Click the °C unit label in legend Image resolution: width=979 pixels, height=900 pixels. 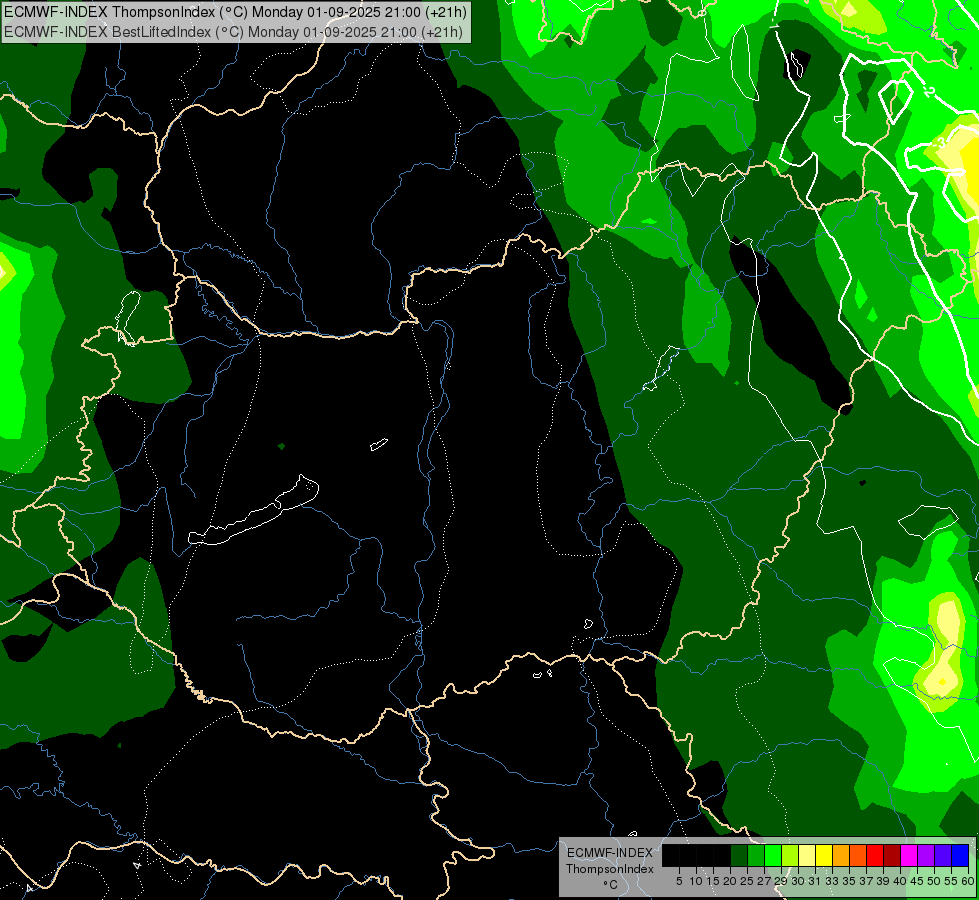(x=611, y=884)
